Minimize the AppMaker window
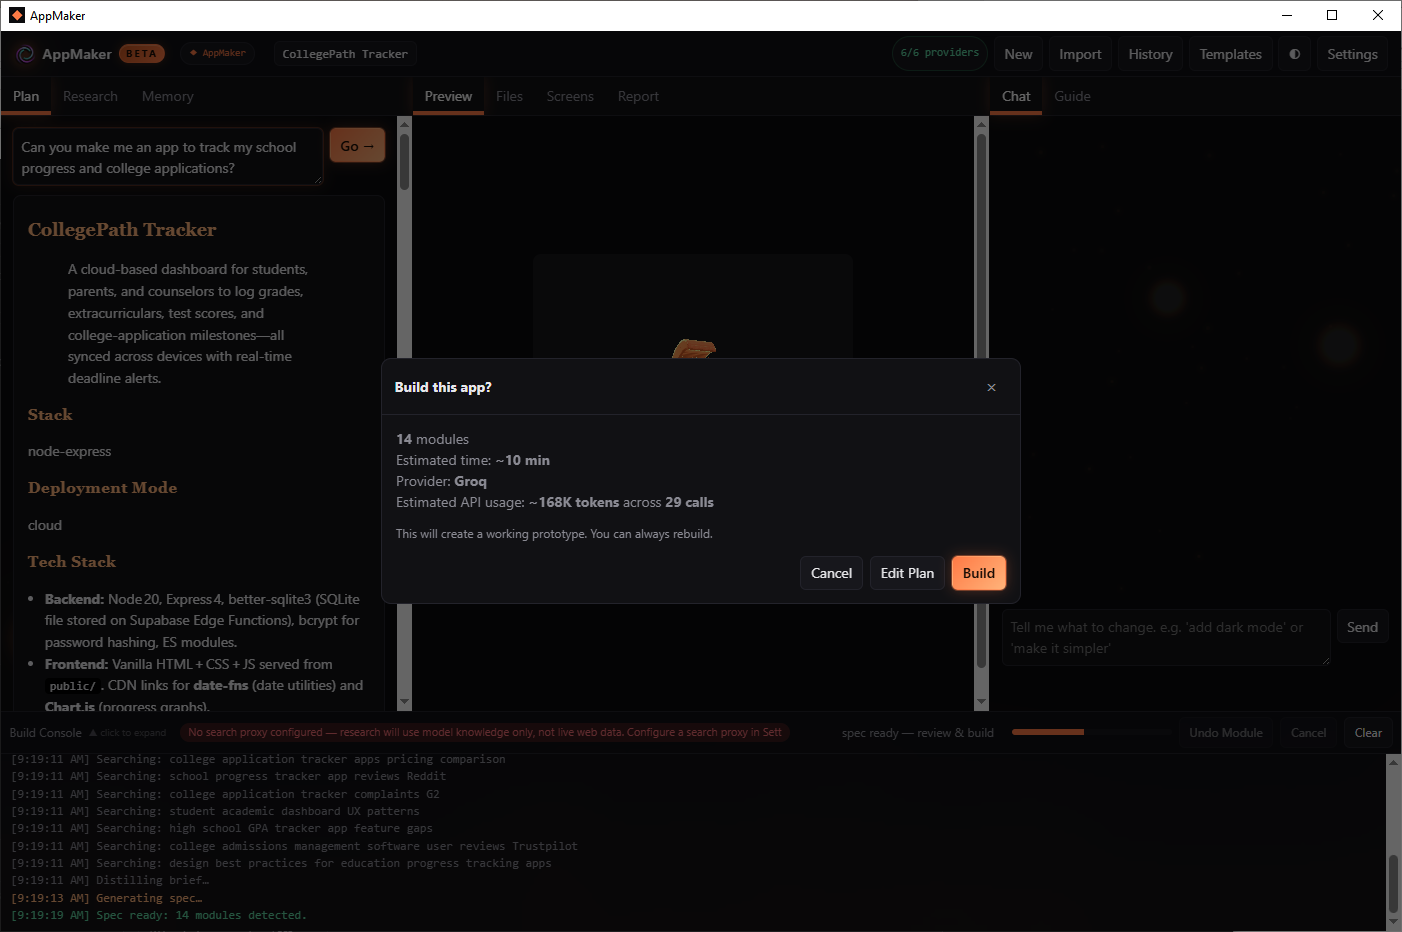Screen dimensions: 1402x932 click(x=1286, y=15)
